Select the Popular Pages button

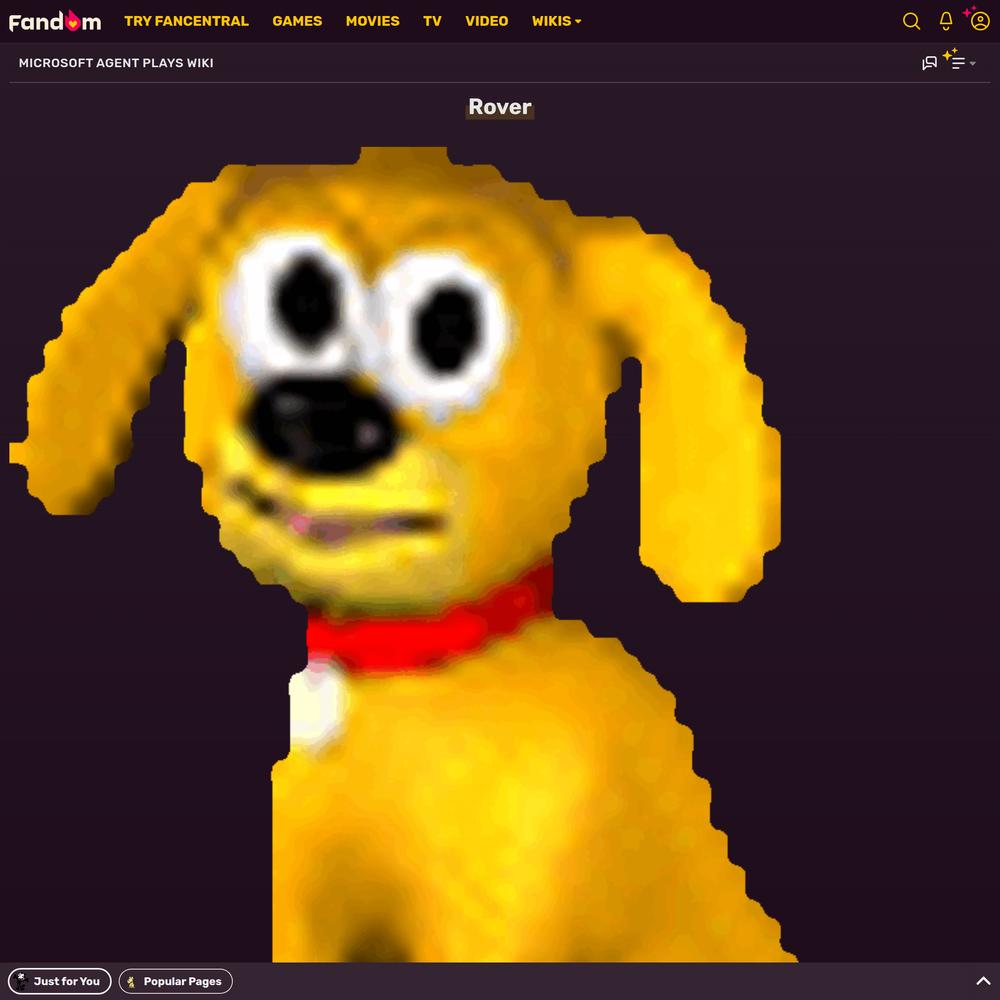coord(175,981)
